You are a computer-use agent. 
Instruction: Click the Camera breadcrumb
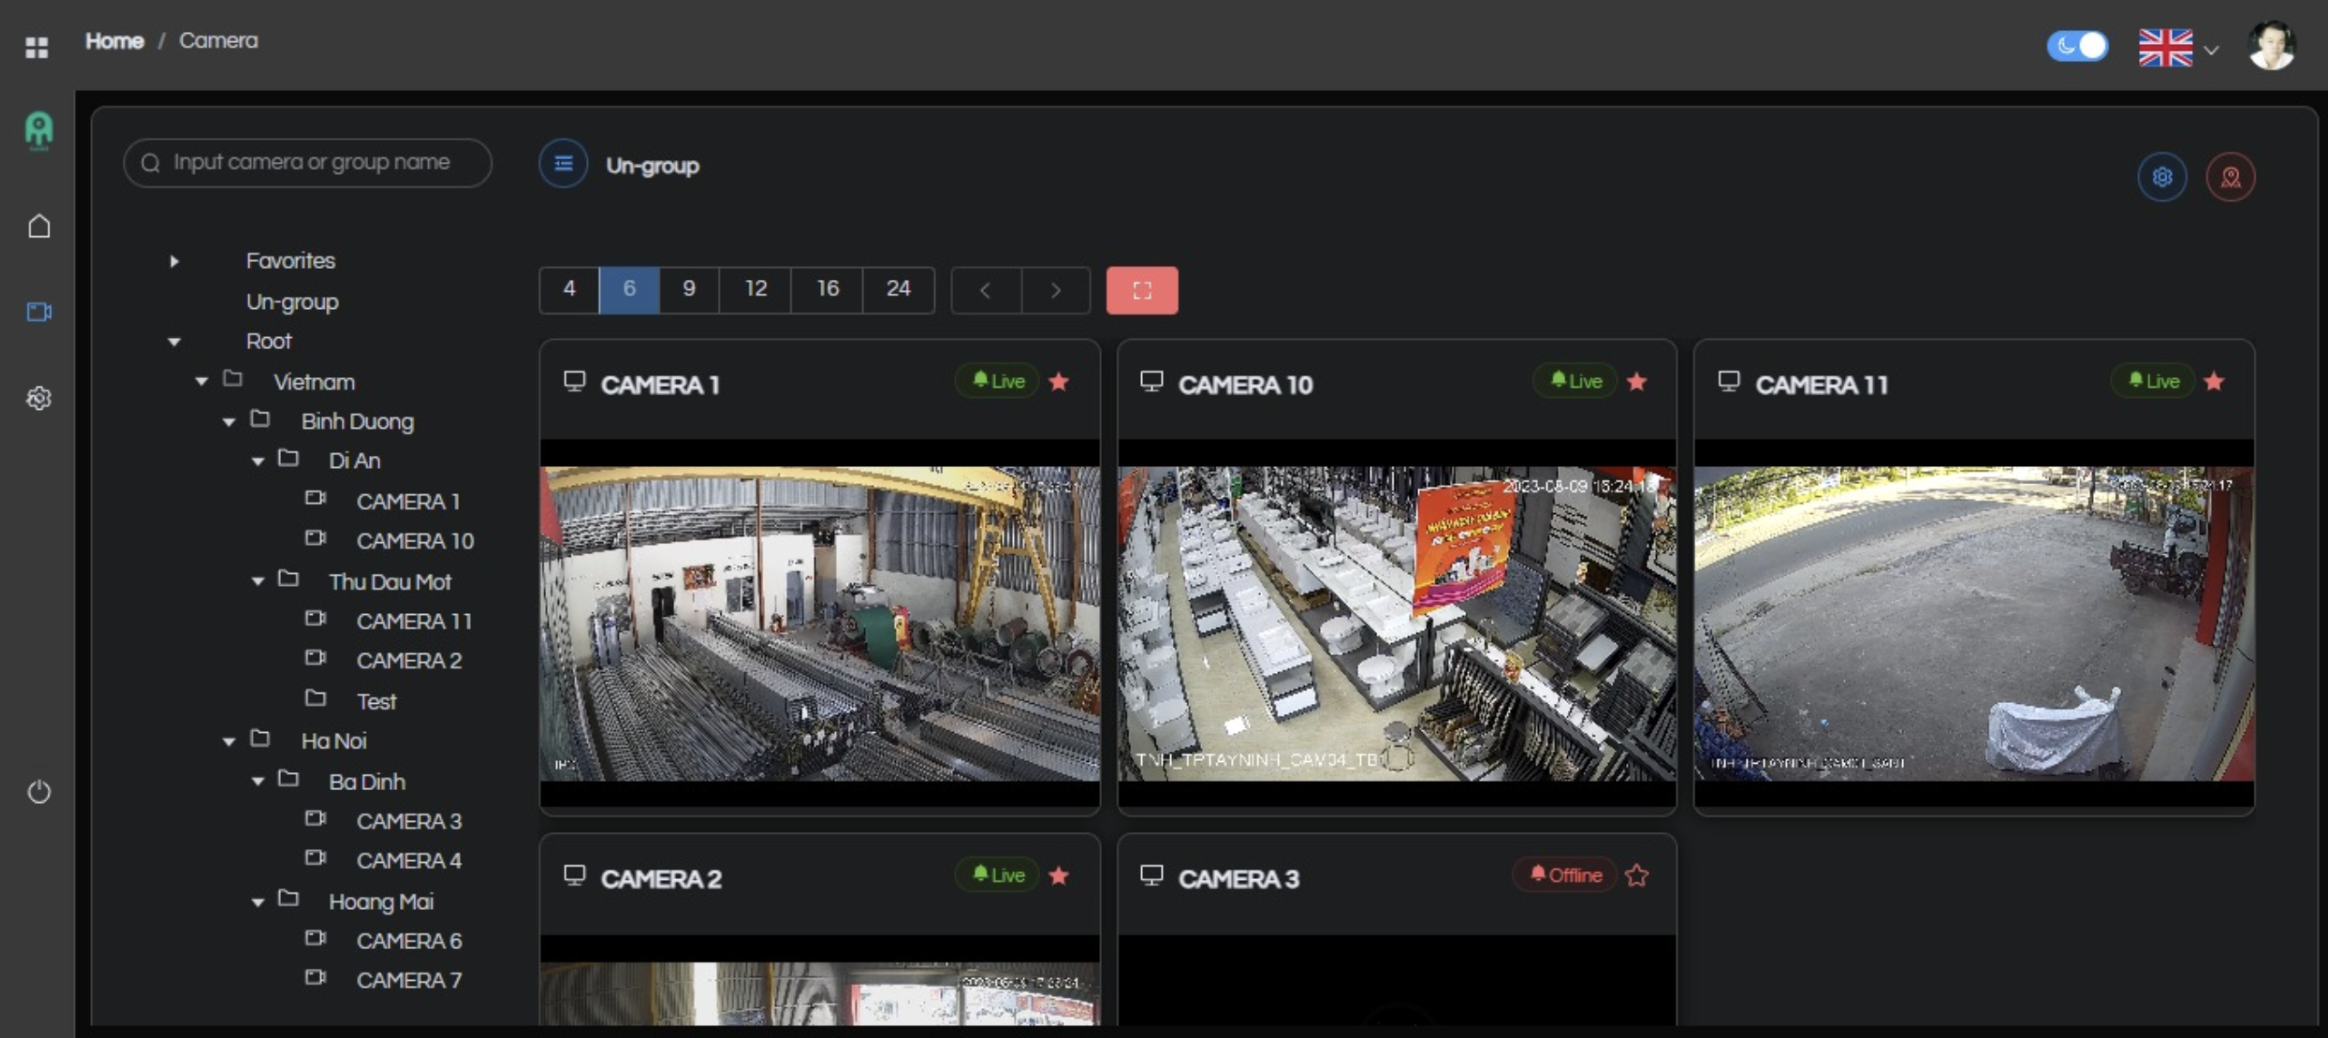pos(218,41)
